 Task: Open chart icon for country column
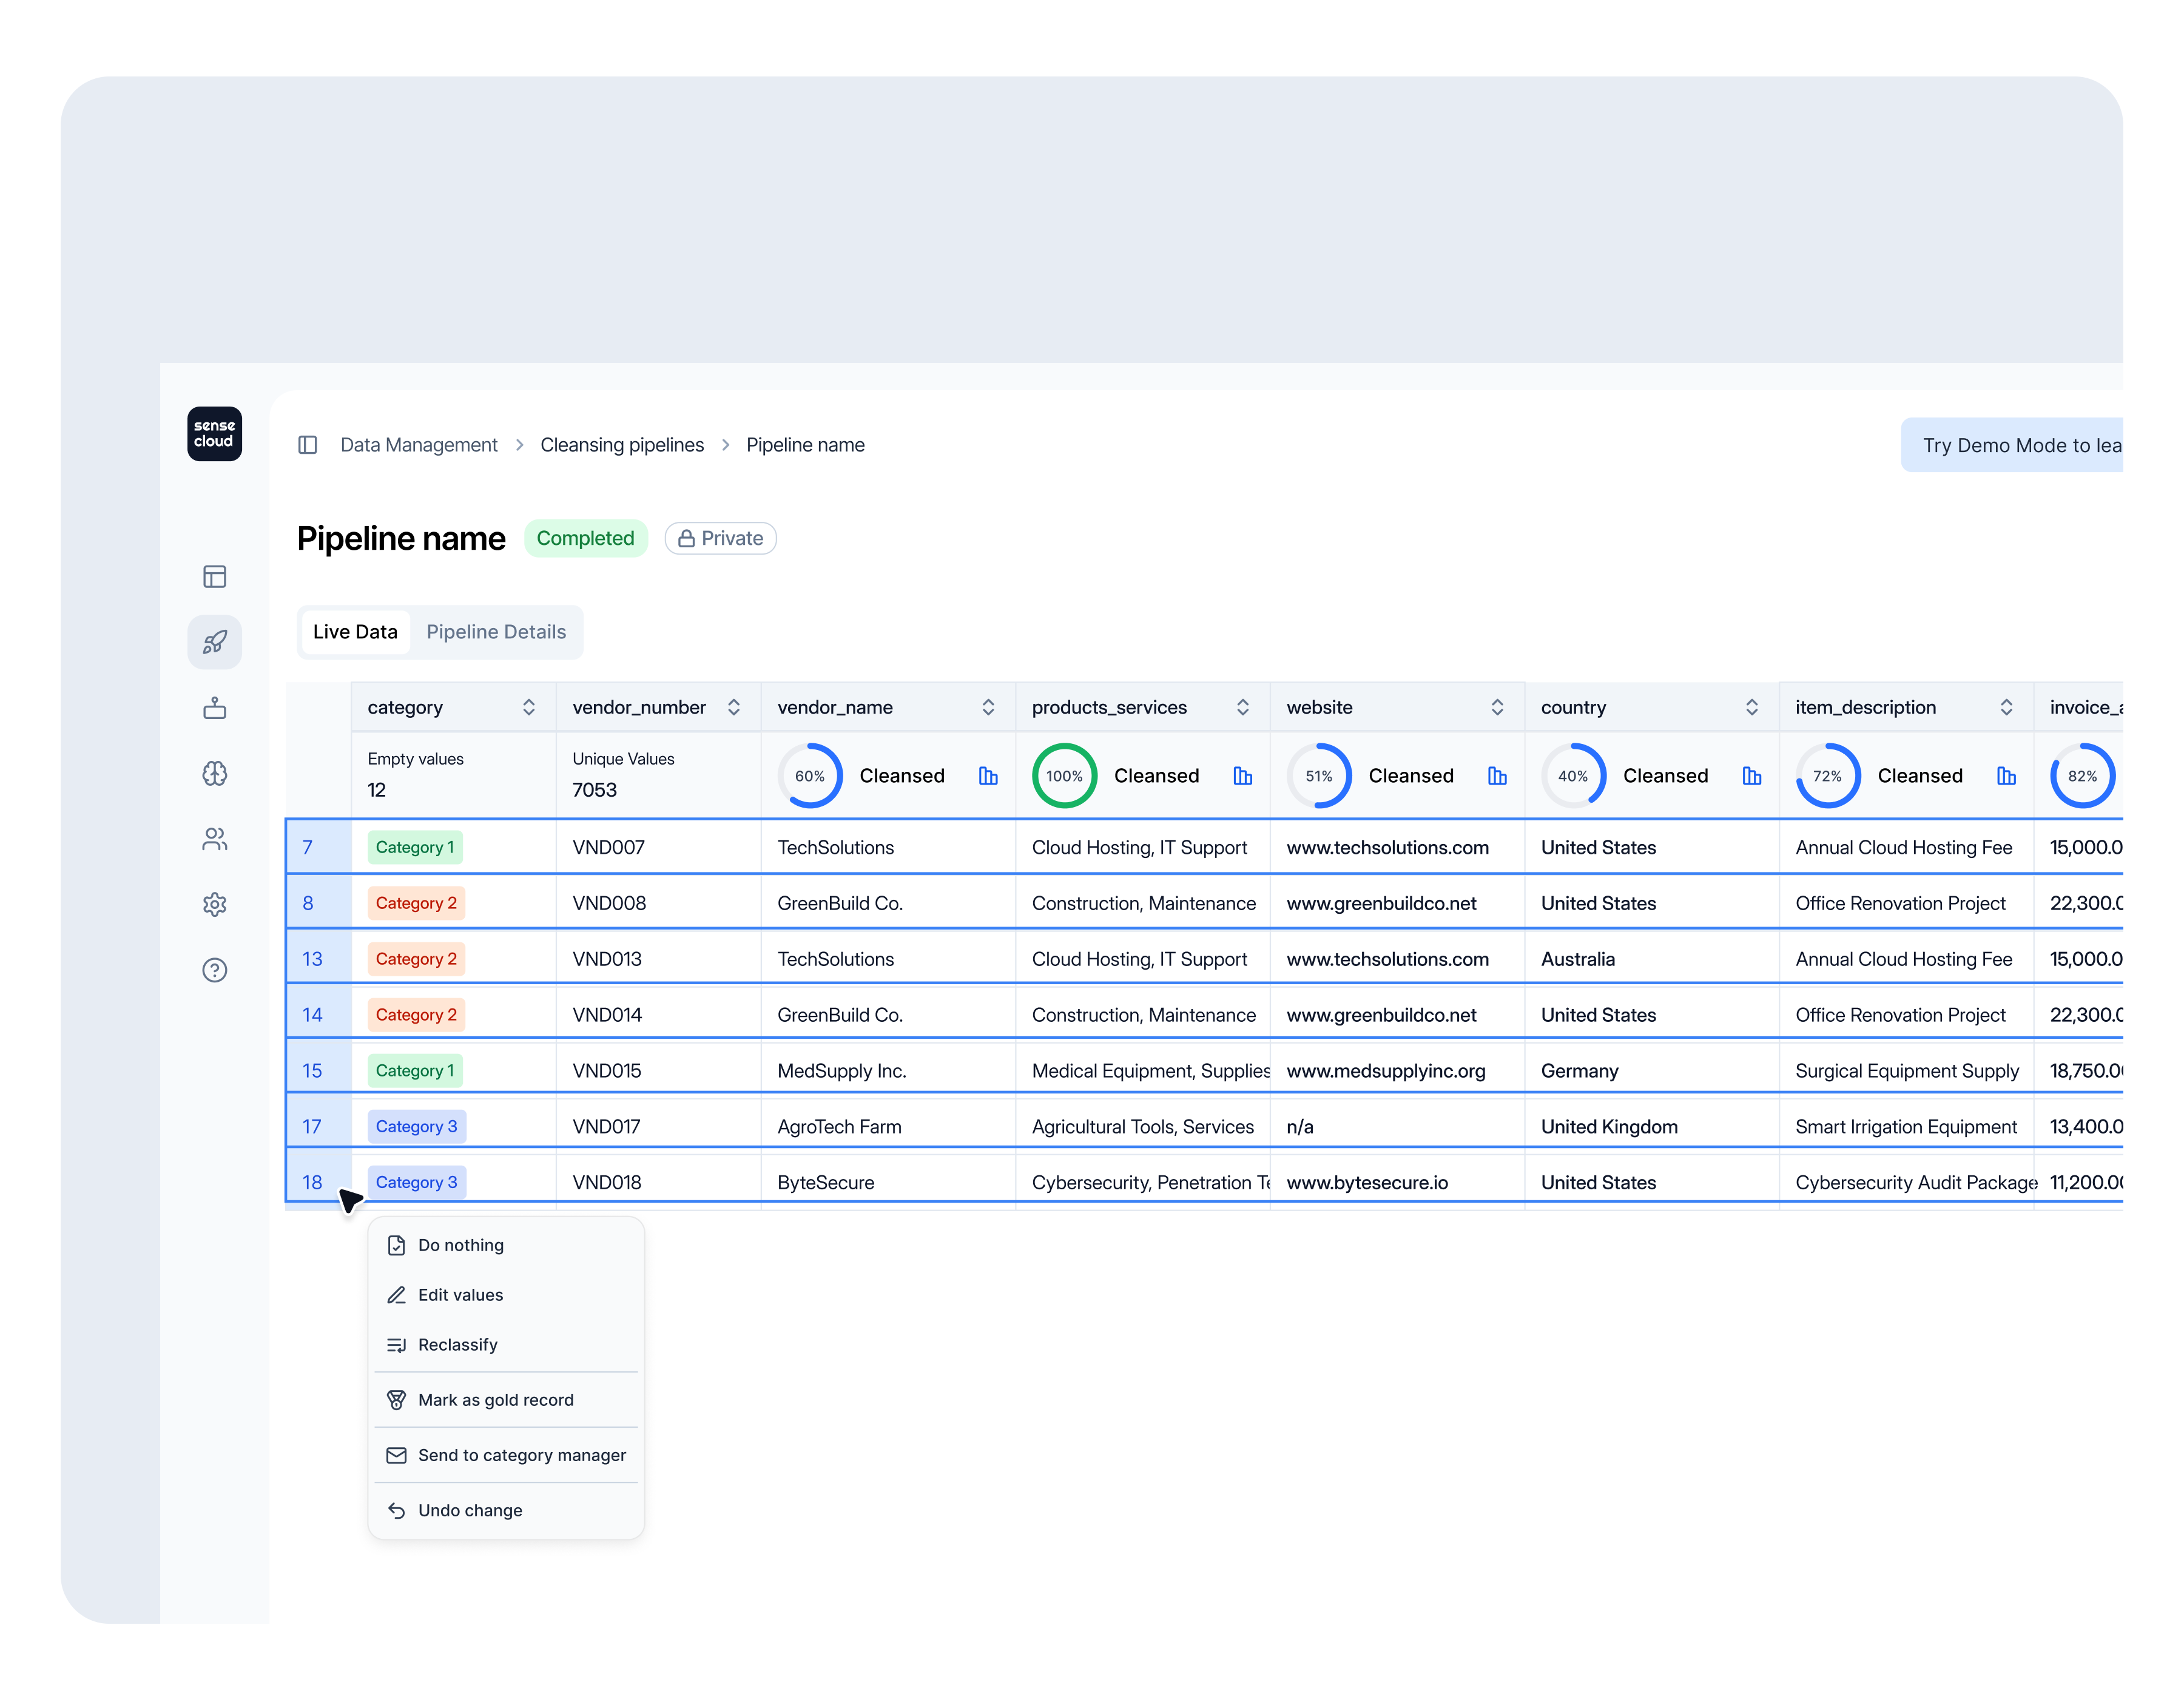1751,776
